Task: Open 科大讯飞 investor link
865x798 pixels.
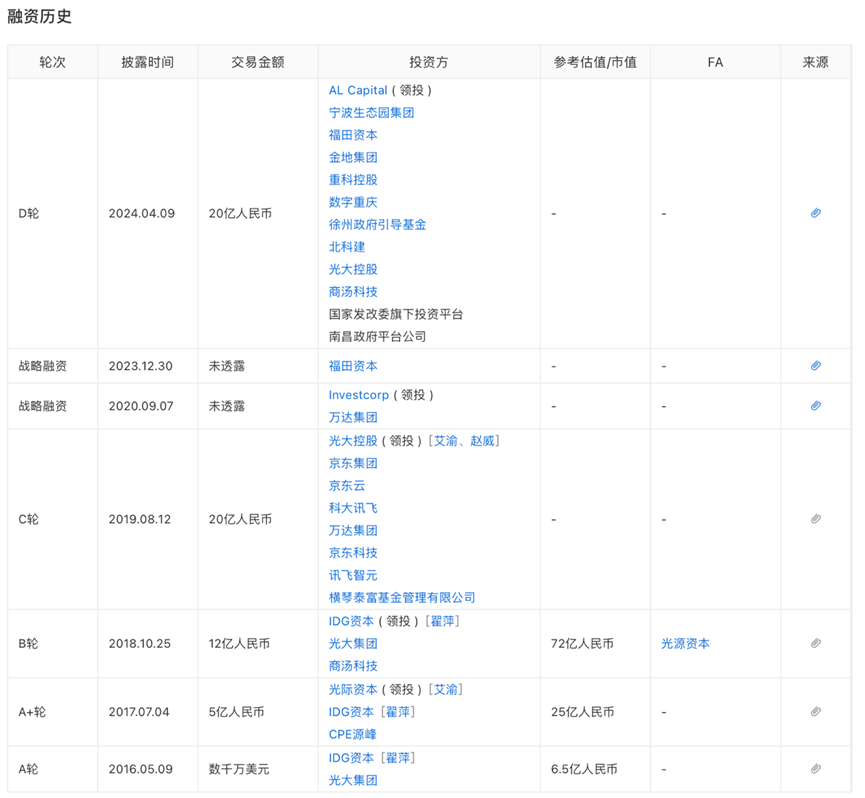Action: (x=353, y=508)
